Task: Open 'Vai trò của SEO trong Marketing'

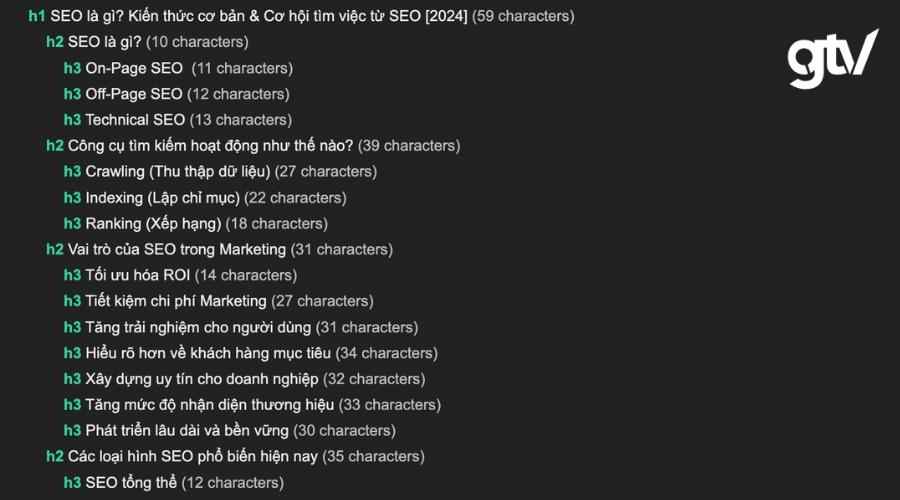Action: pyautogui.click(x=177, y=249)
